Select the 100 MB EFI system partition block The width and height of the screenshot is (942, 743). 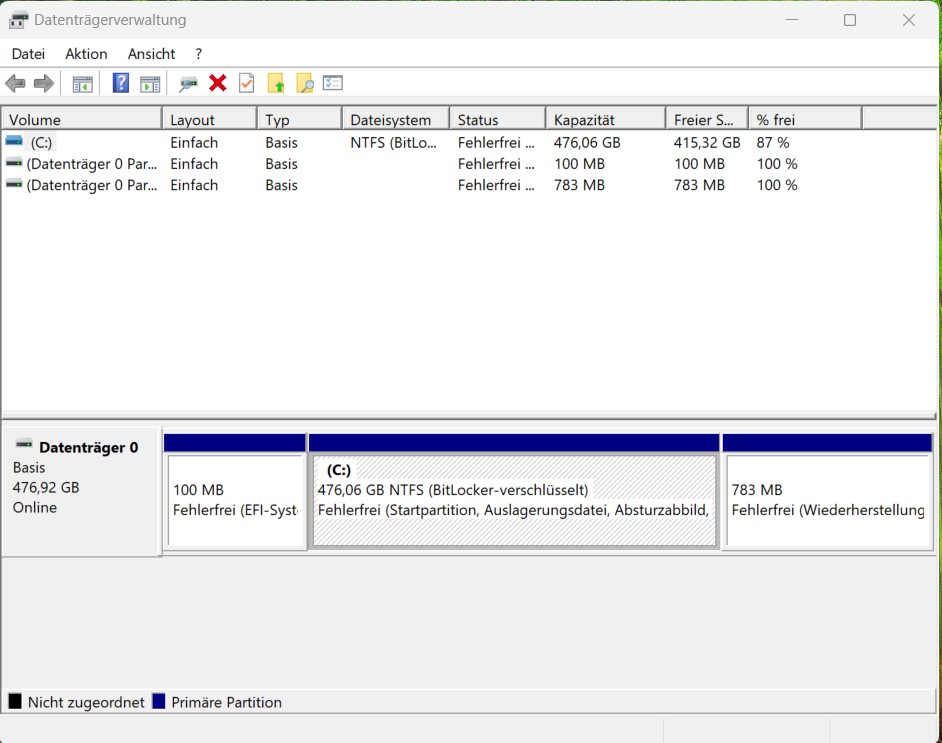(x=236, y=500)
